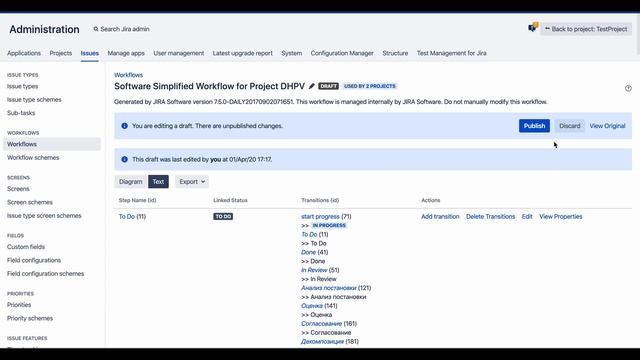Click Add transition action
Image resolution: width=640 pixels, height=360 pixels.
click(x=440, y=216)
